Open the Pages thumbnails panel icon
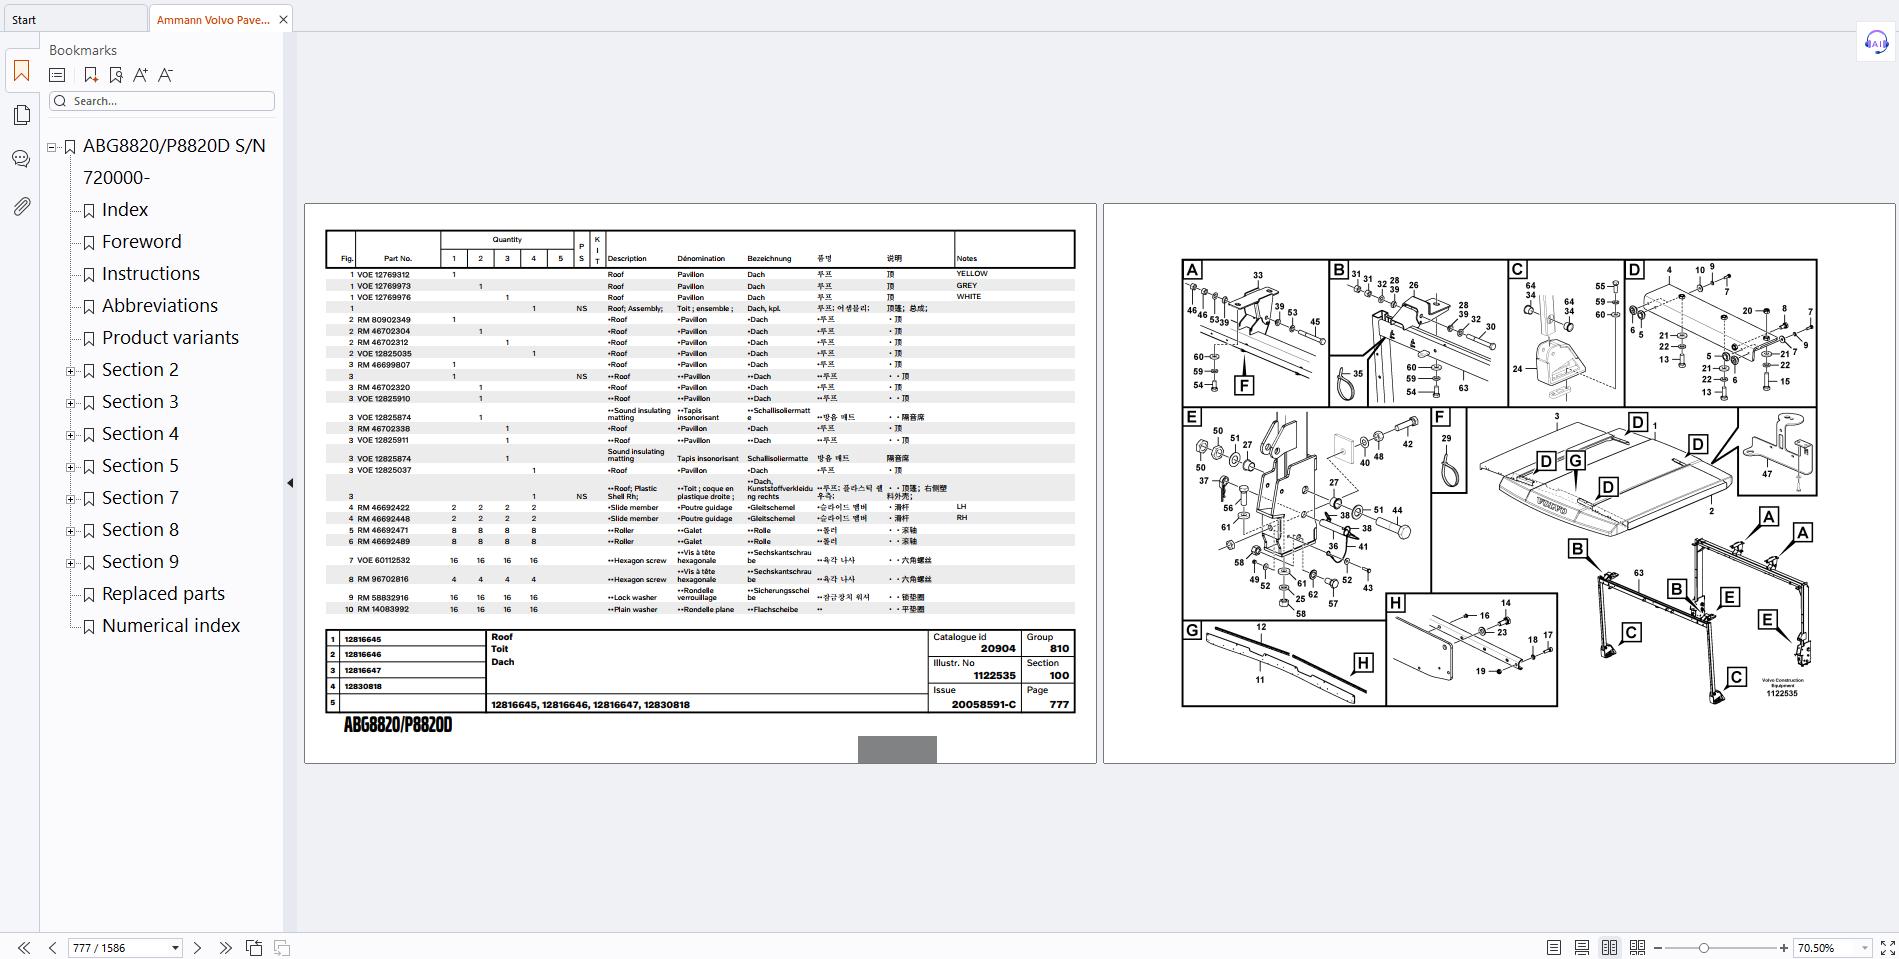The height and width of the screenshot is (959, 1899). click(x=21, y=115)
